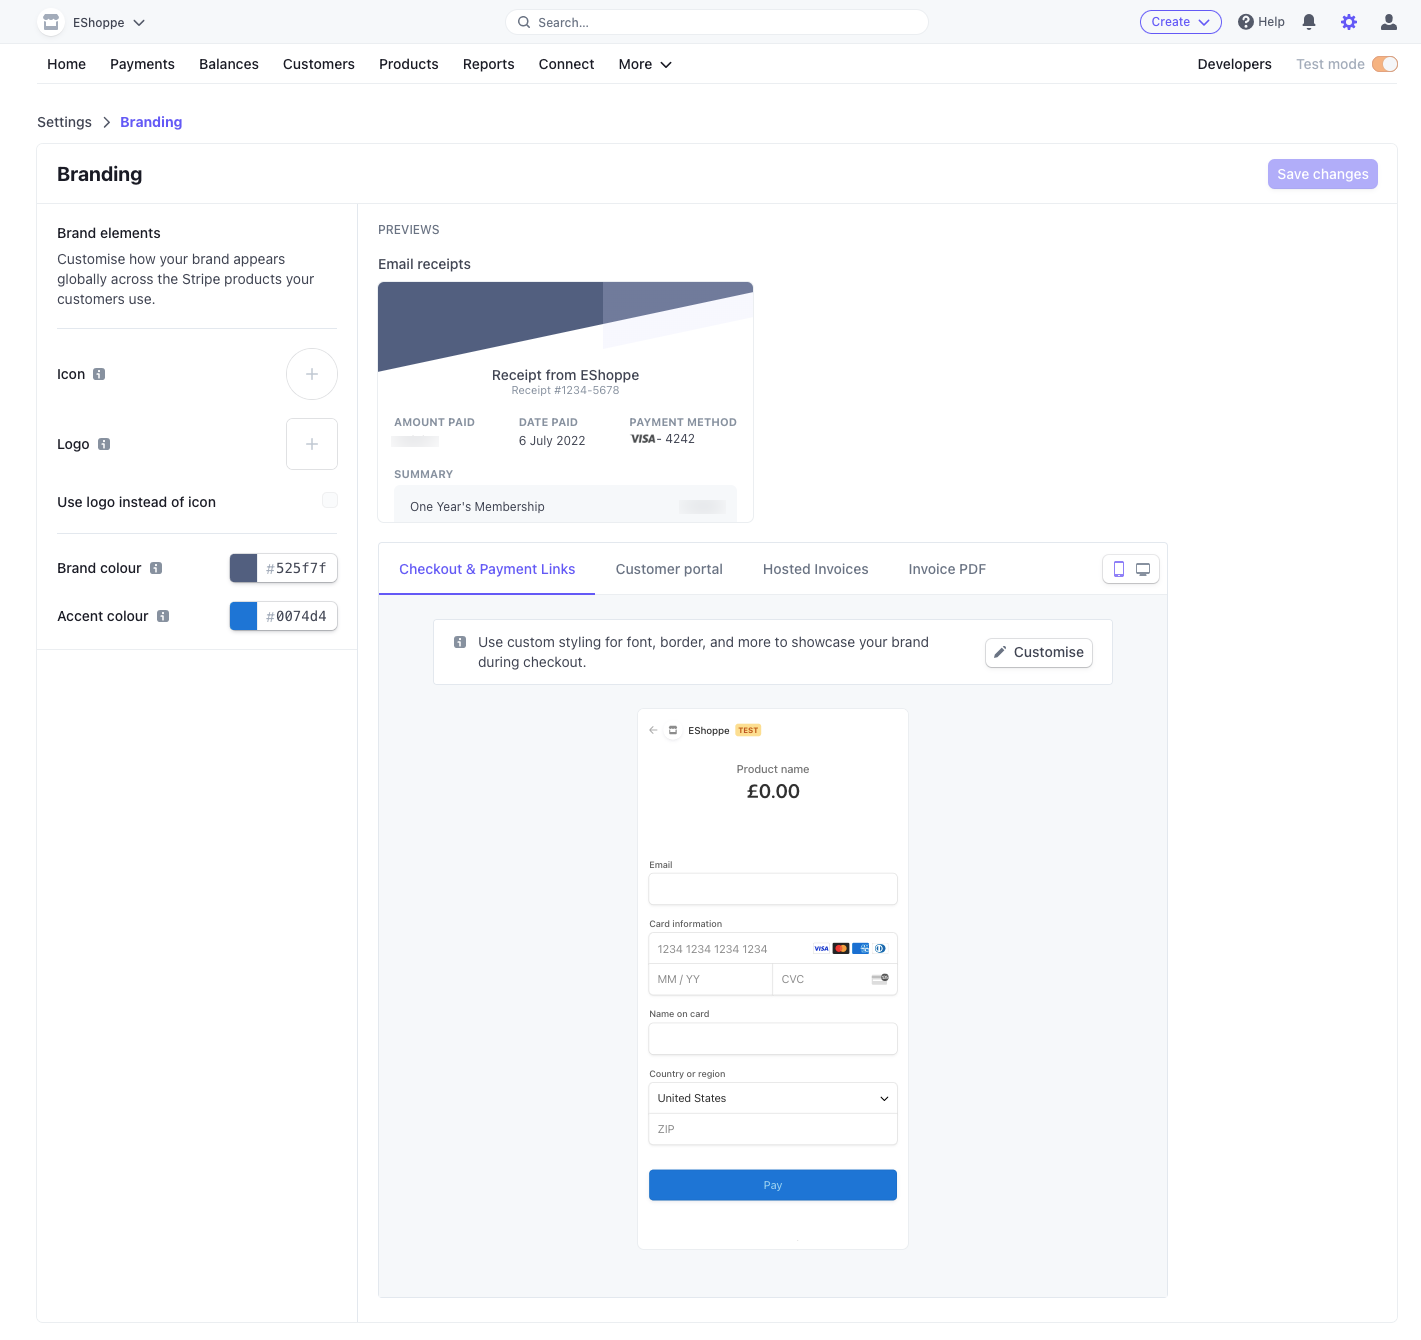Click the 'One Year's Membership' summary row
The width and height of the screenshot is (1421, 1340).
click(565, 506)
